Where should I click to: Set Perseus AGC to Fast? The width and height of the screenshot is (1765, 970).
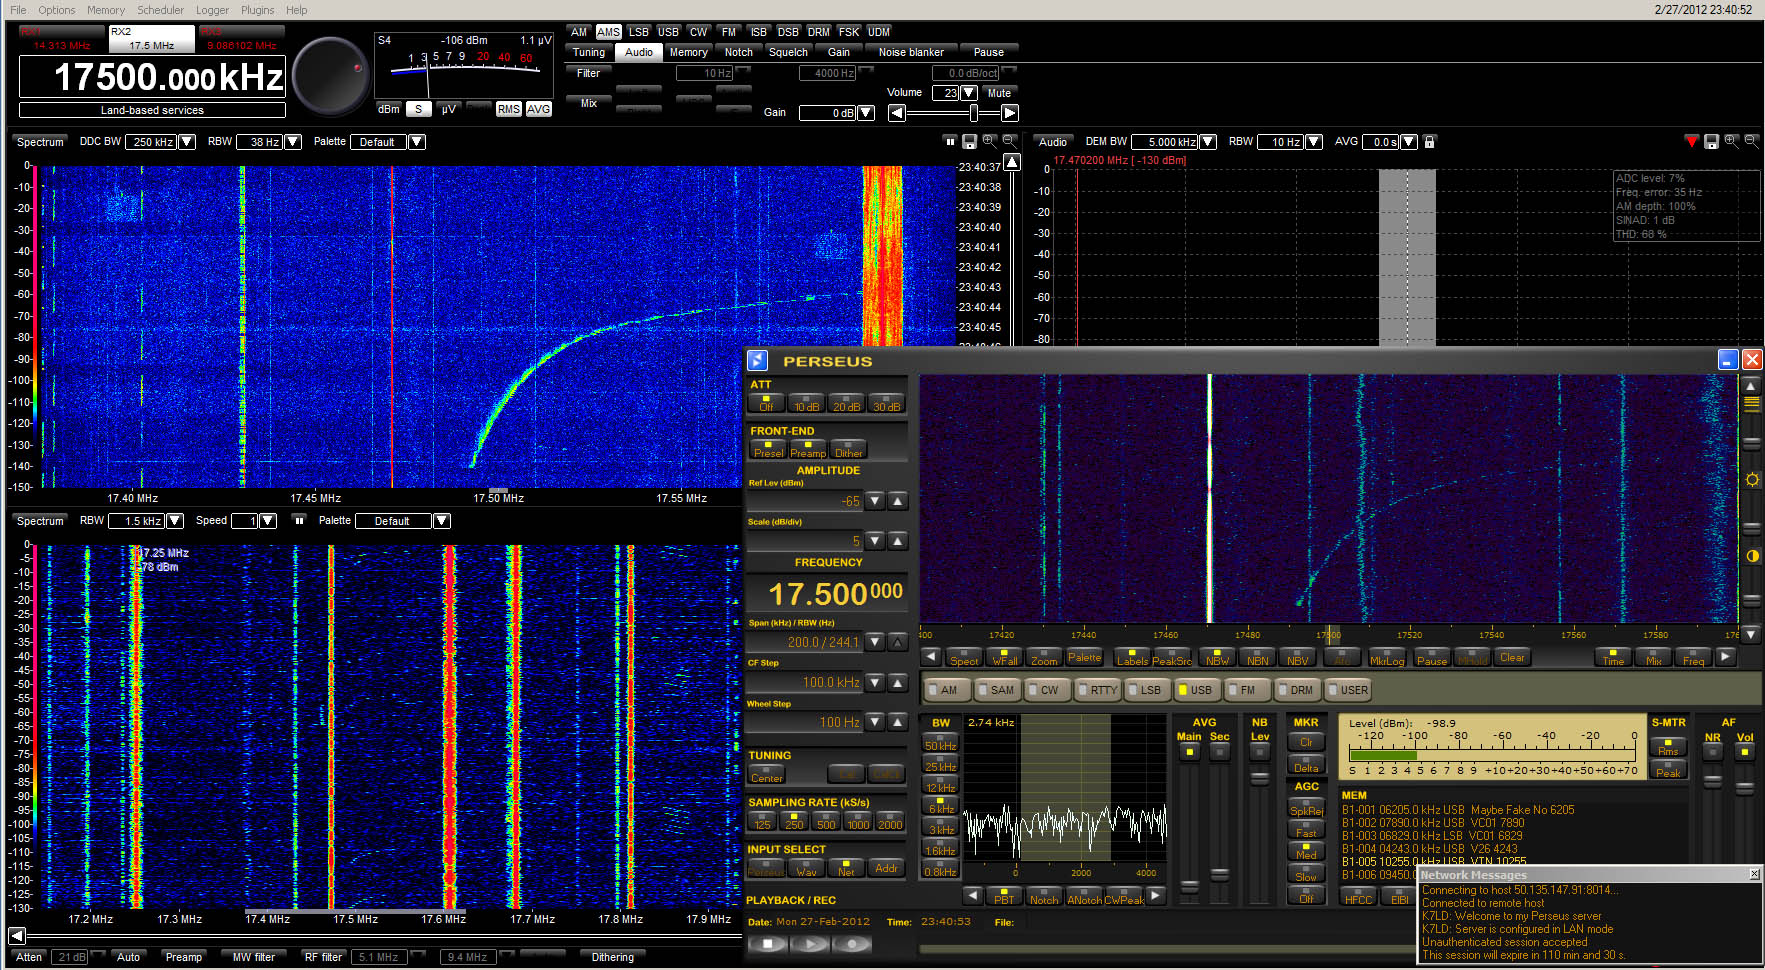click(1306, 829)
